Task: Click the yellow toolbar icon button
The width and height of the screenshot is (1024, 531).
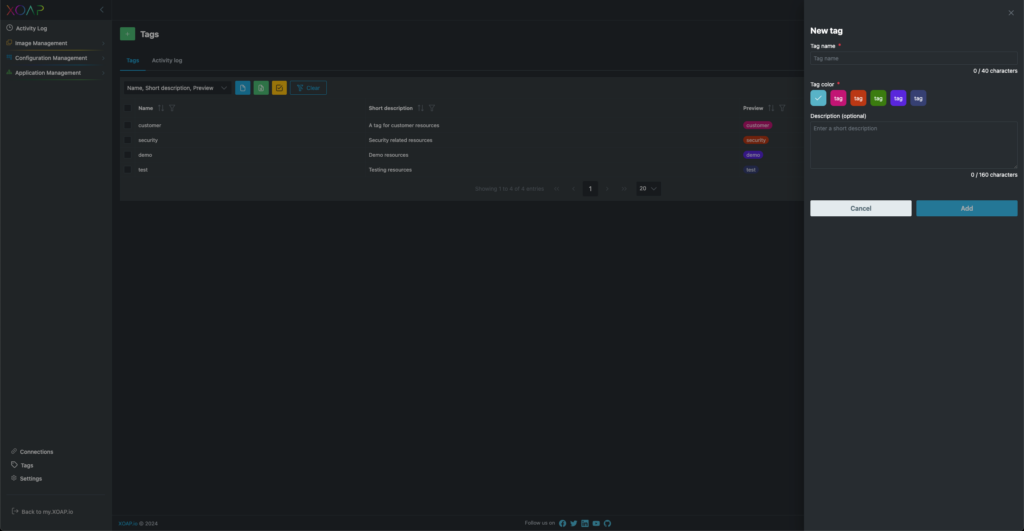Action: coord(279,88)
